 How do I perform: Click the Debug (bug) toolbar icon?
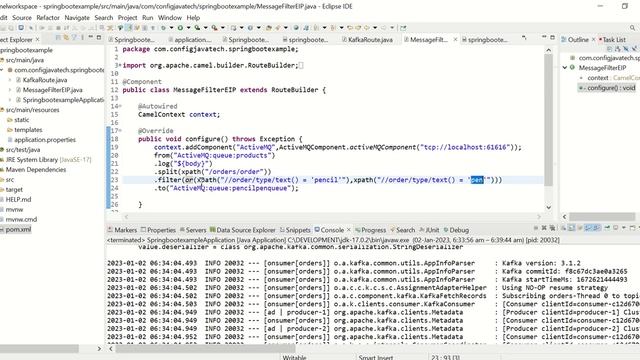coord(163,28)
